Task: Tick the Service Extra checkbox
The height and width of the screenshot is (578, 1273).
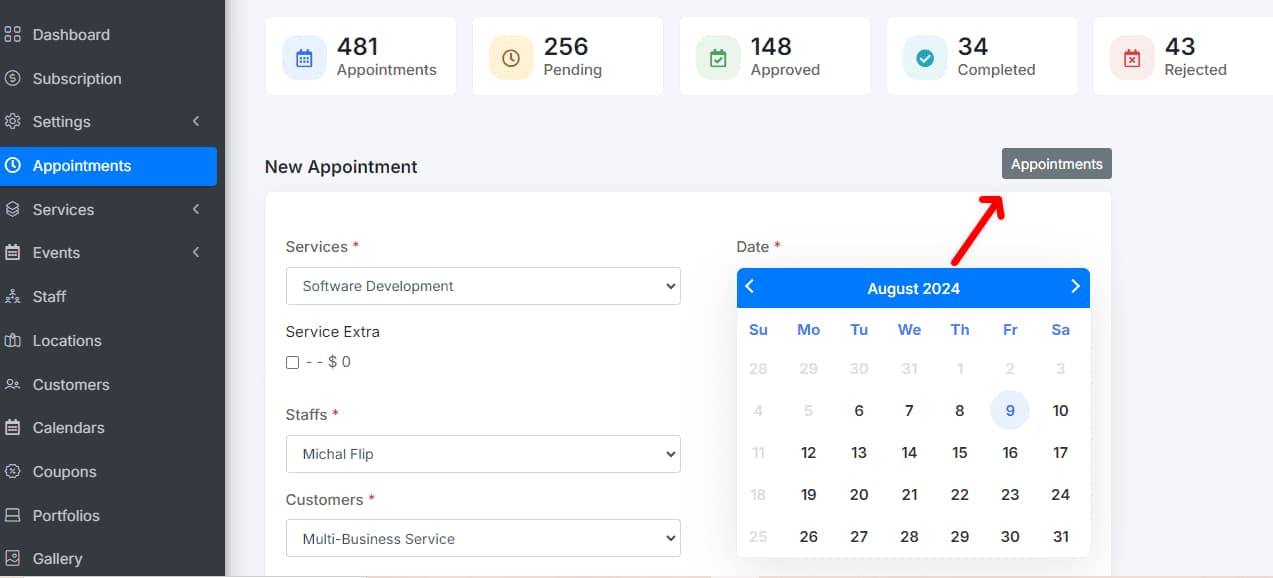Action: tap(292, 362)
